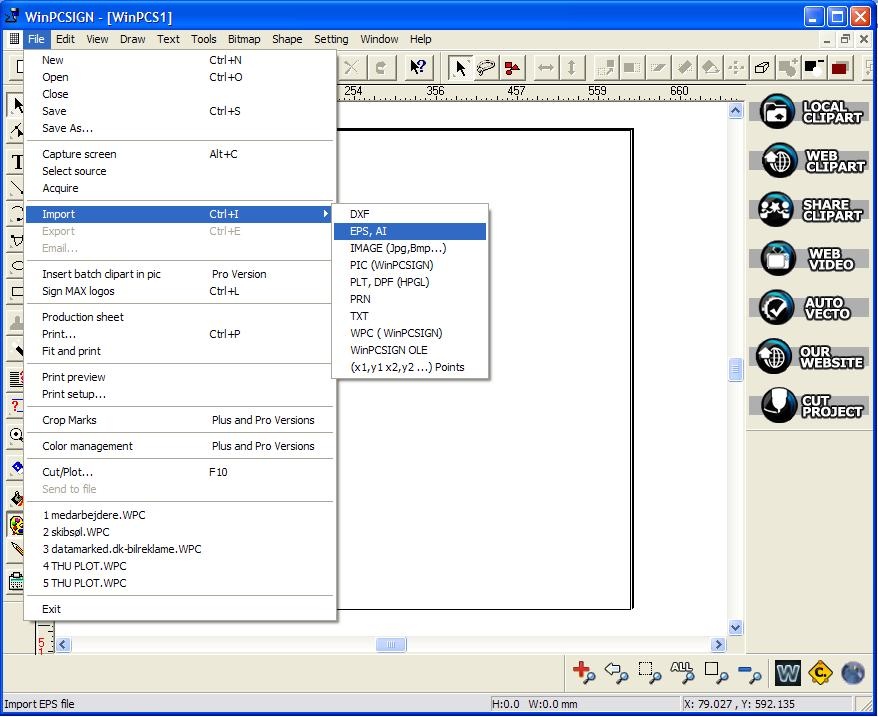This screenshot has height=717, width=878.
Task: Click Exit in the File menu
Action: point(52,609)
